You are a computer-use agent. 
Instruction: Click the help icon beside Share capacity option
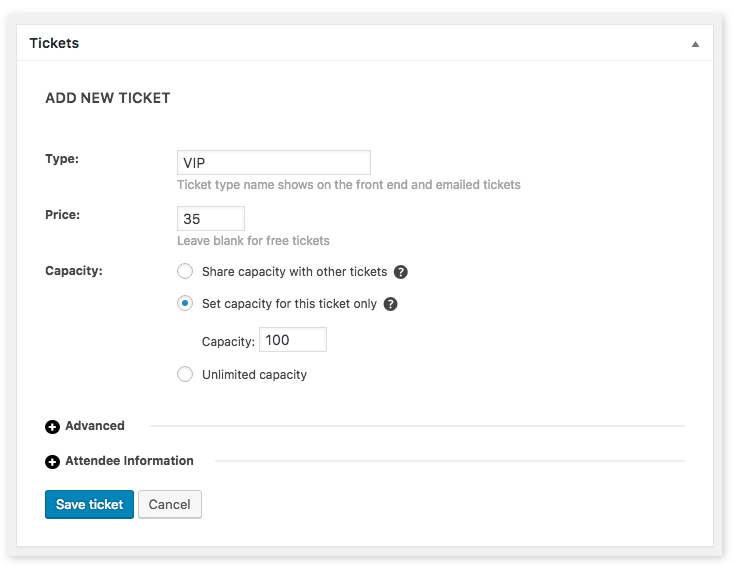pyautogui.click(x=400, y=272)
